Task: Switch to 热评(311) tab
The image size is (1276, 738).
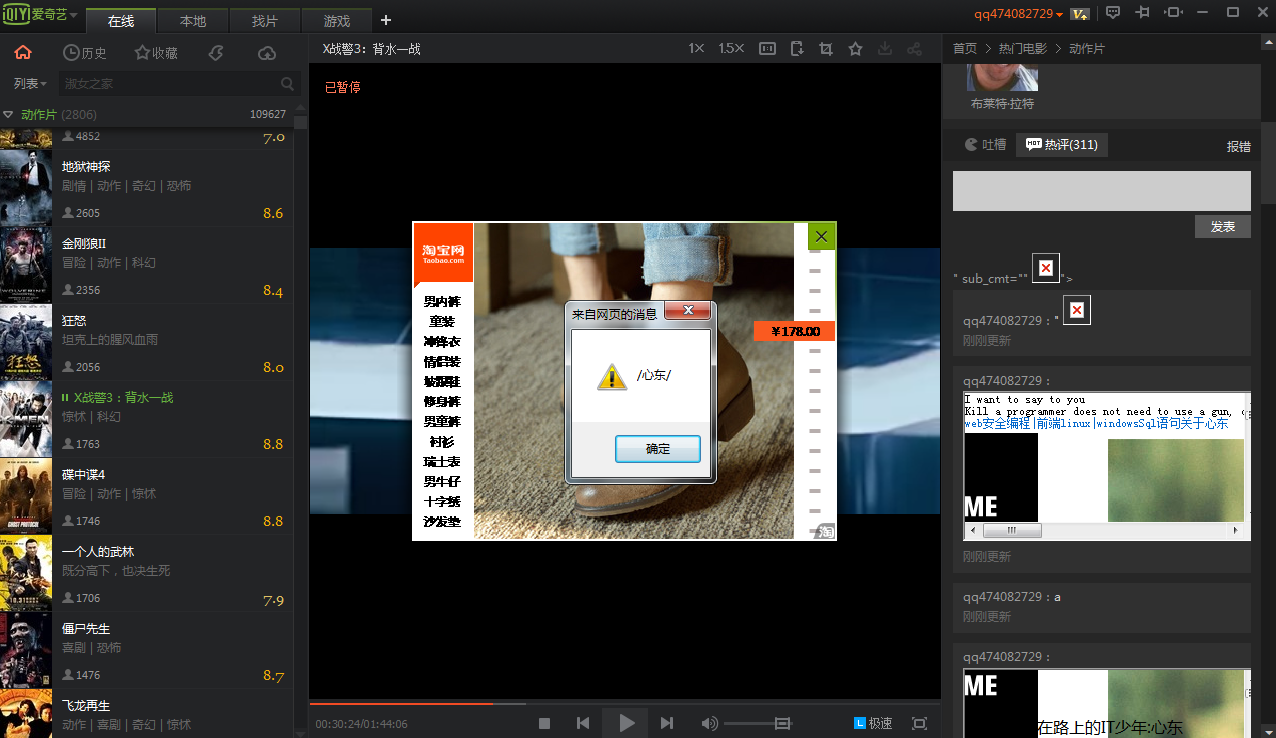Action: 1061,145
